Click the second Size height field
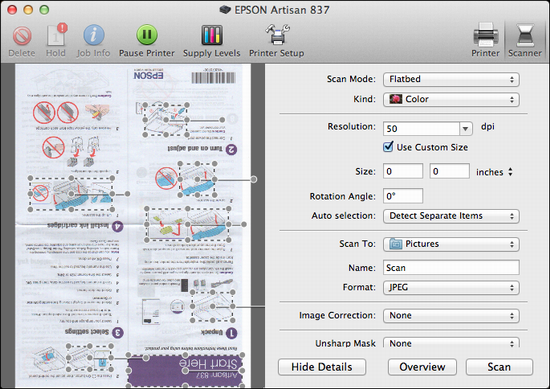 [x=450, y=171]
